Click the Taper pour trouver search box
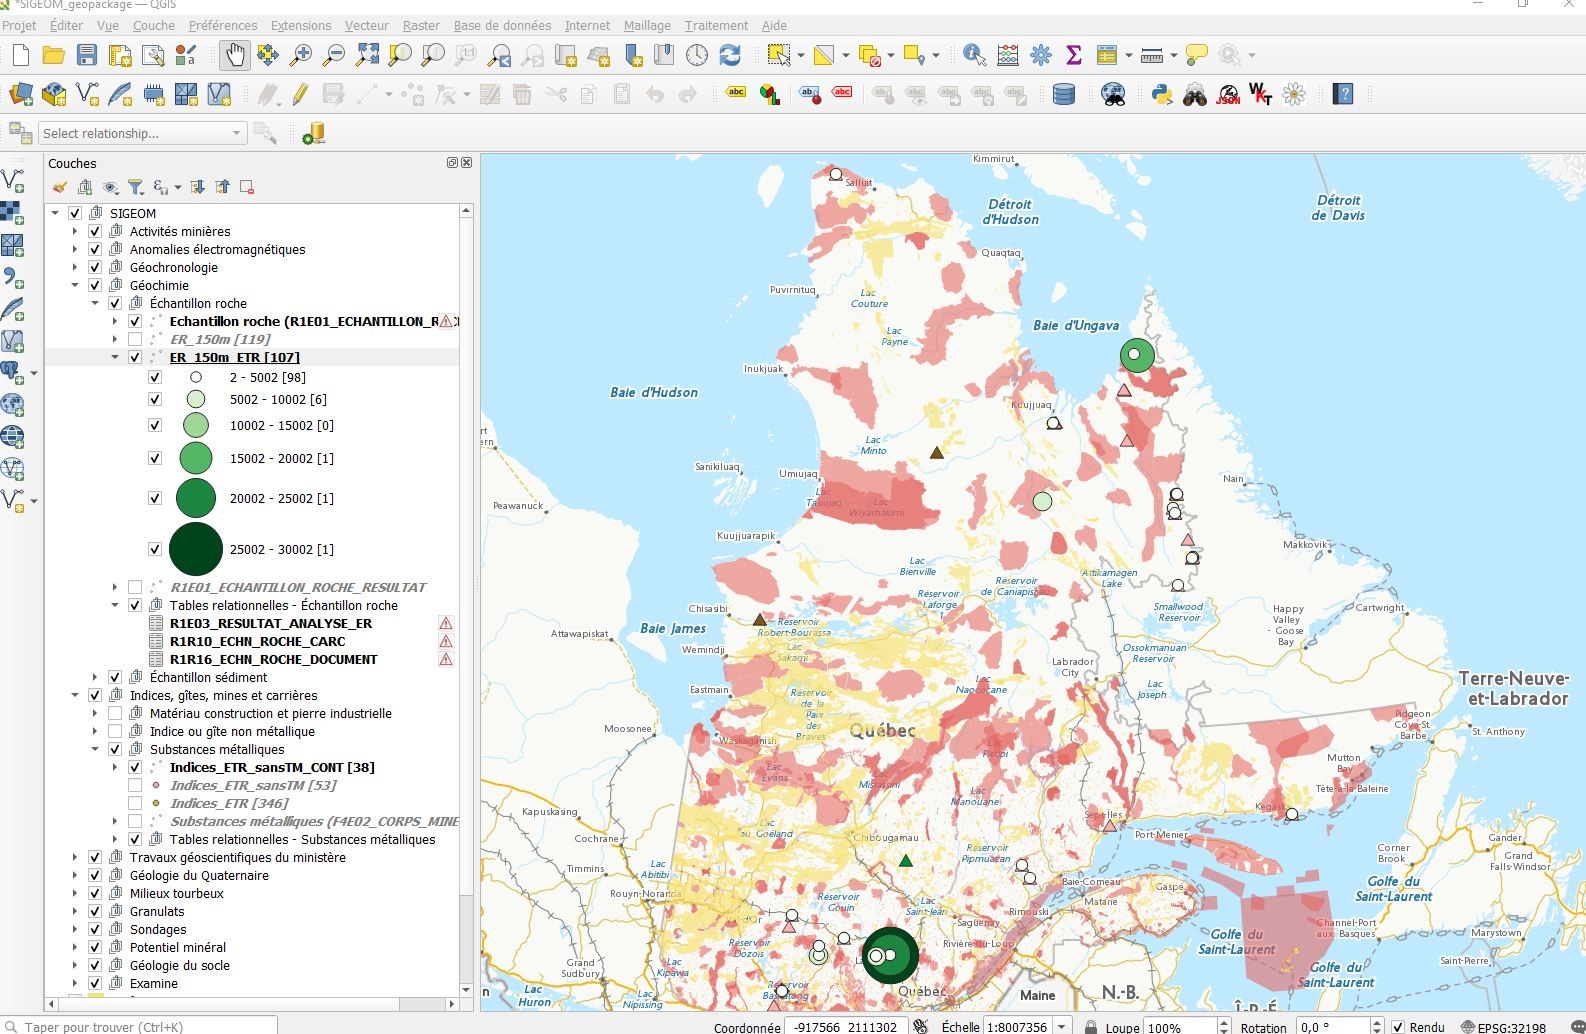 tap(140, 1027)
